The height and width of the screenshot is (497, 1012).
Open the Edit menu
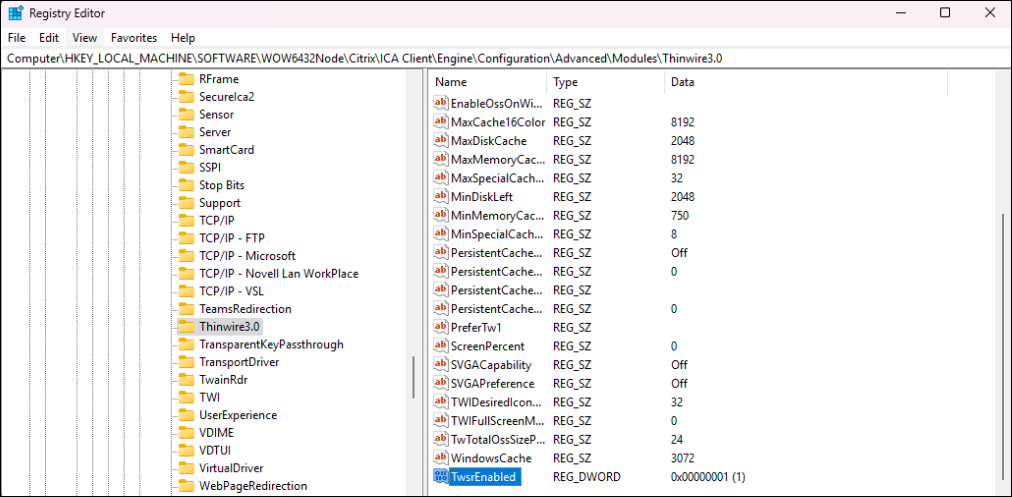click(49, 37)
